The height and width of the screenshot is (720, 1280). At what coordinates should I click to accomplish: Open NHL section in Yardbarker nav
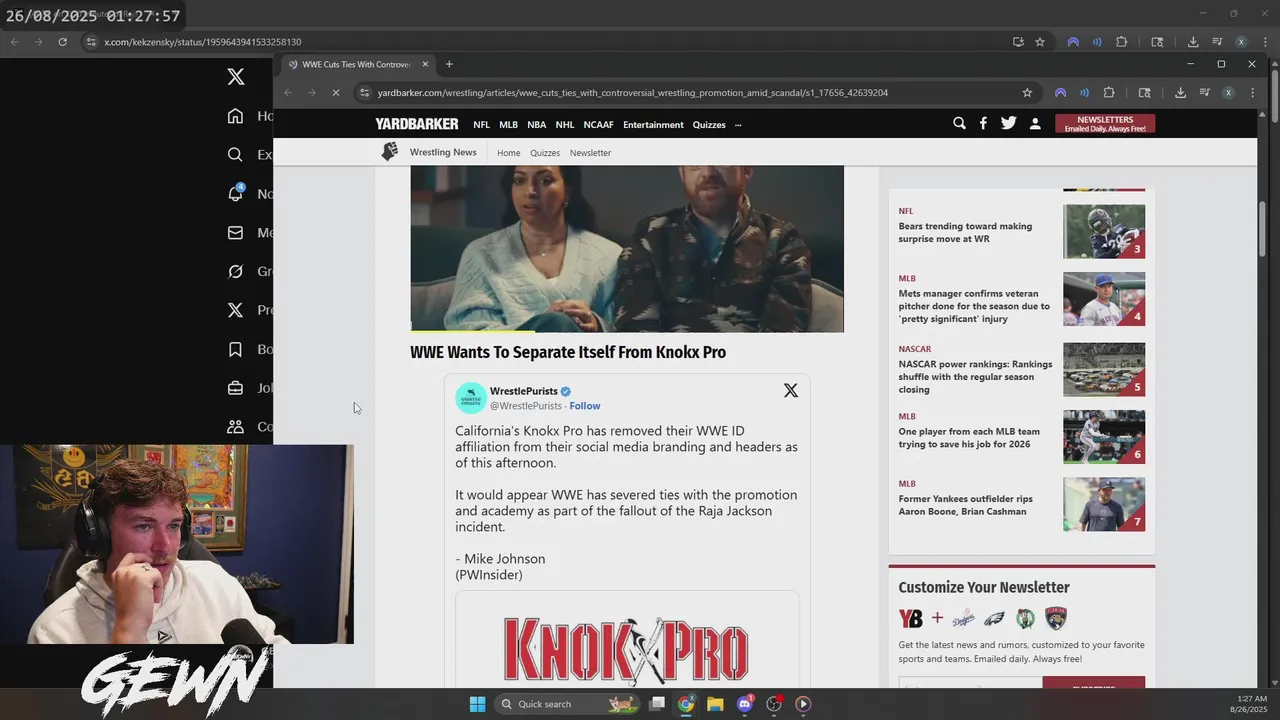pos(565,125)
